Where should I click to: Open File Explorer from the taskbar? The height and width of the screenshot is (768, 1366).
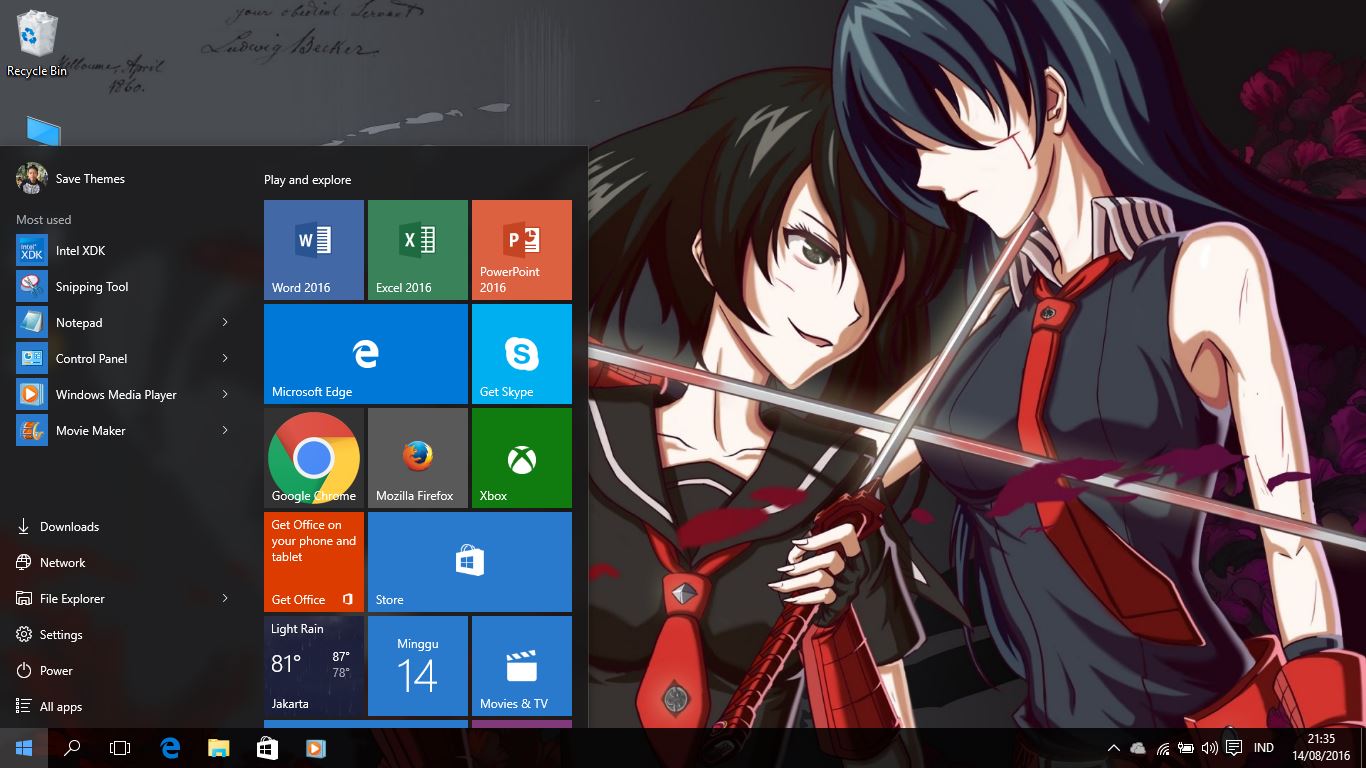[218, 748]
